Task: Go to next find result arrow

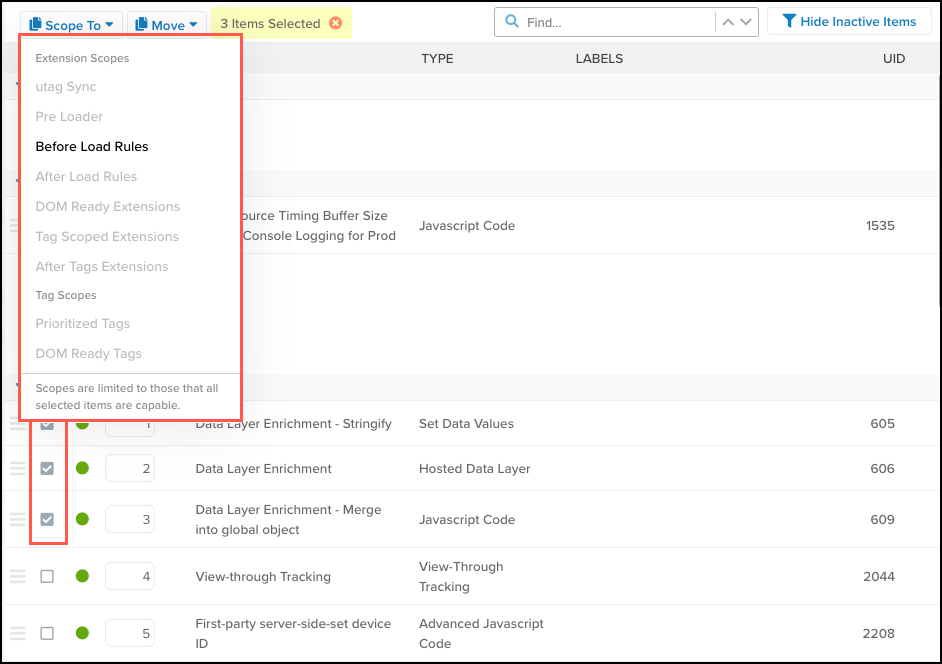Action: coord(746,22)
